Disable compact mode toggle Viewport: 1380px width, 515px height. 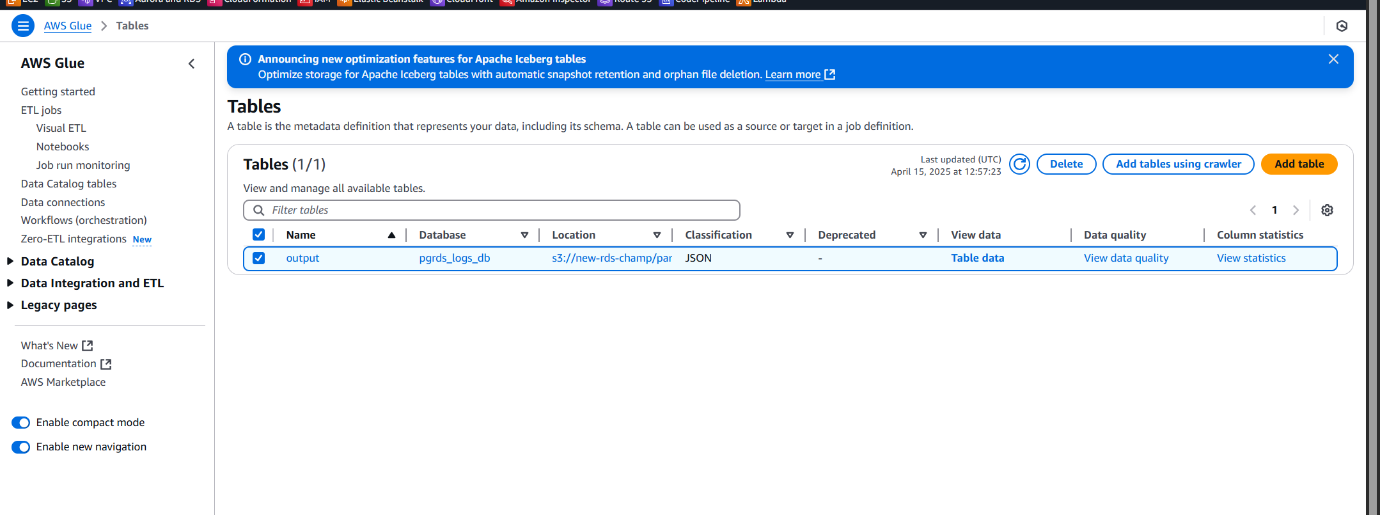point(21,423)
